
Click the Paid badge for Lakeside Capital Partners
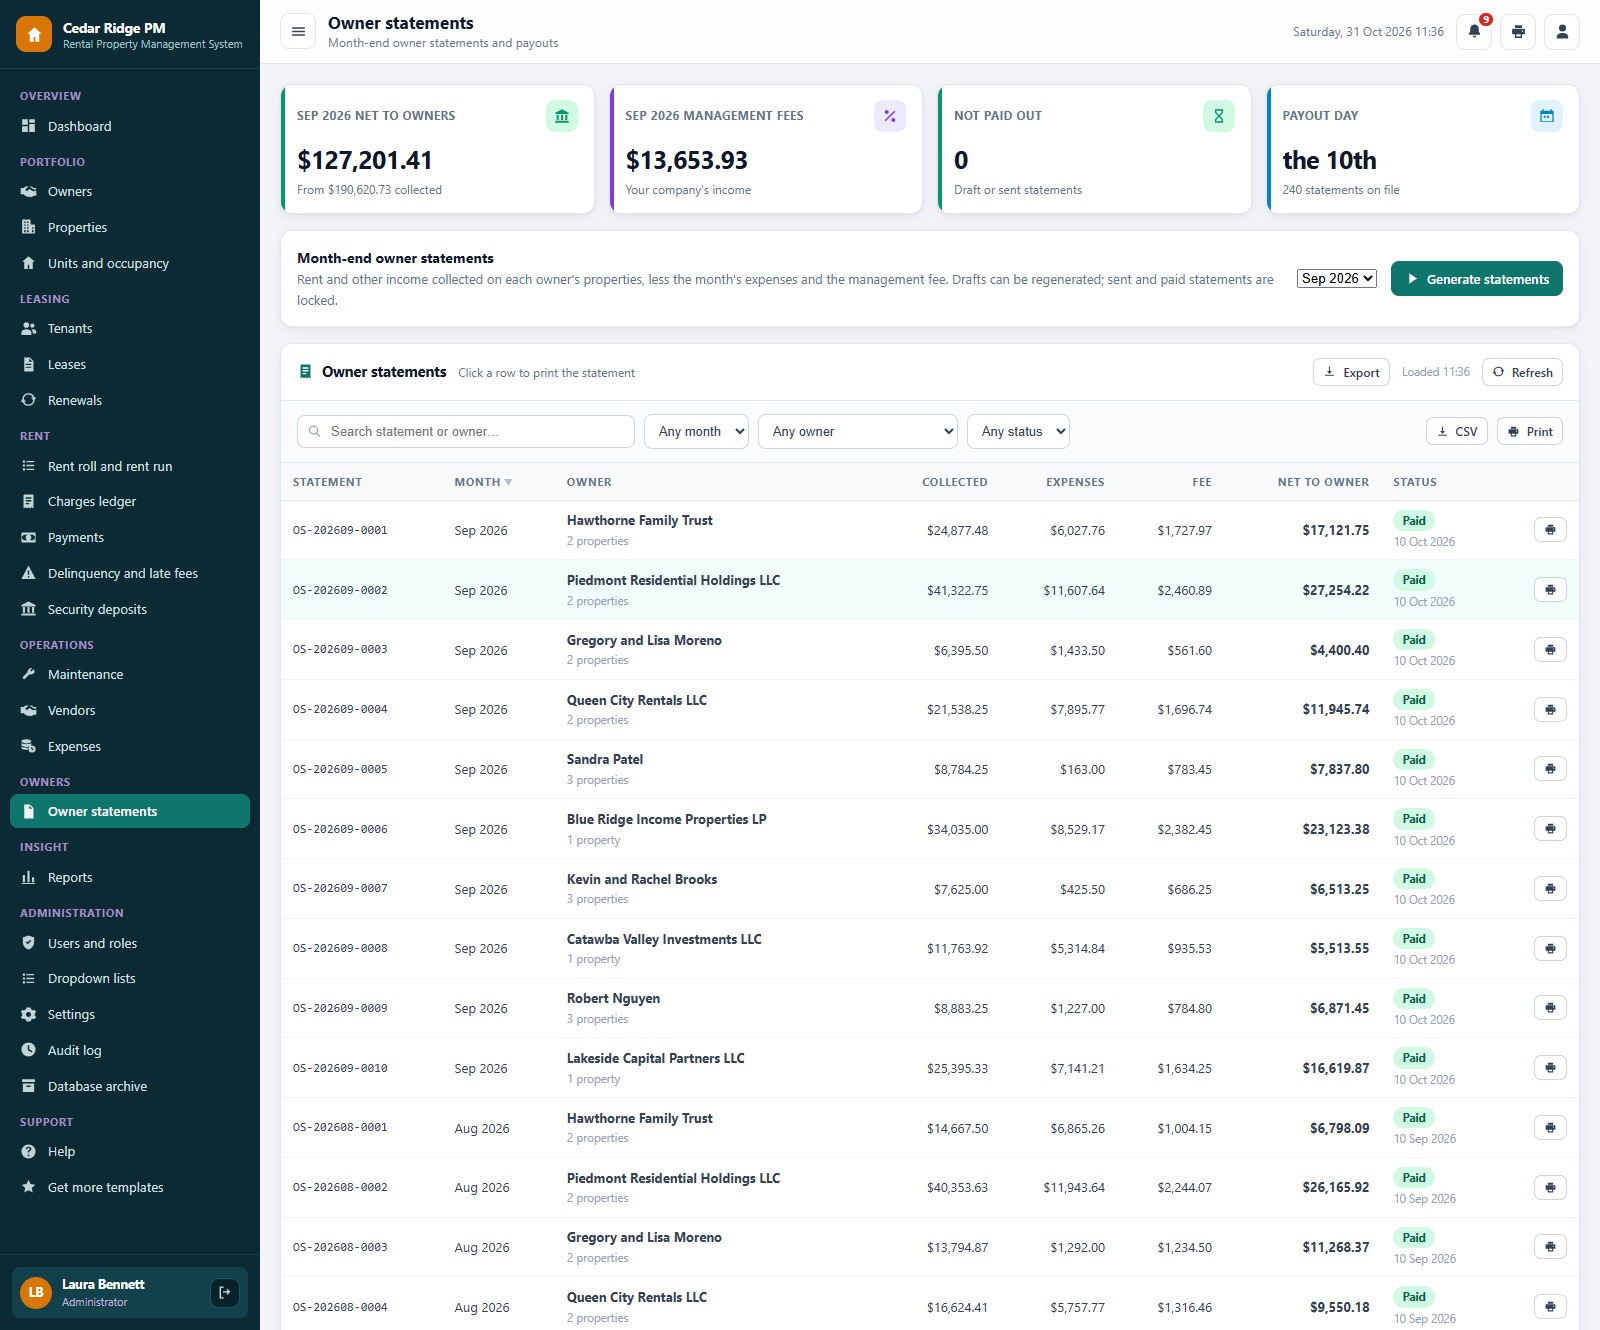[x=1414, y=1058]
